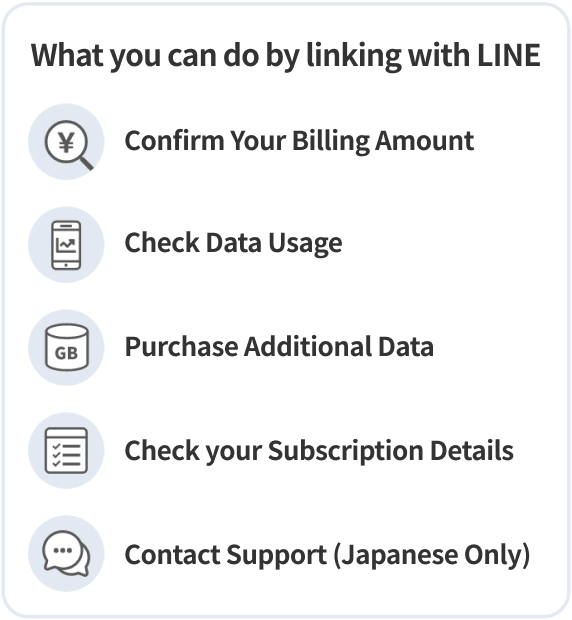572x620 pixels.
Task: Open Check your Subscription Details
Action: (319, 451)
